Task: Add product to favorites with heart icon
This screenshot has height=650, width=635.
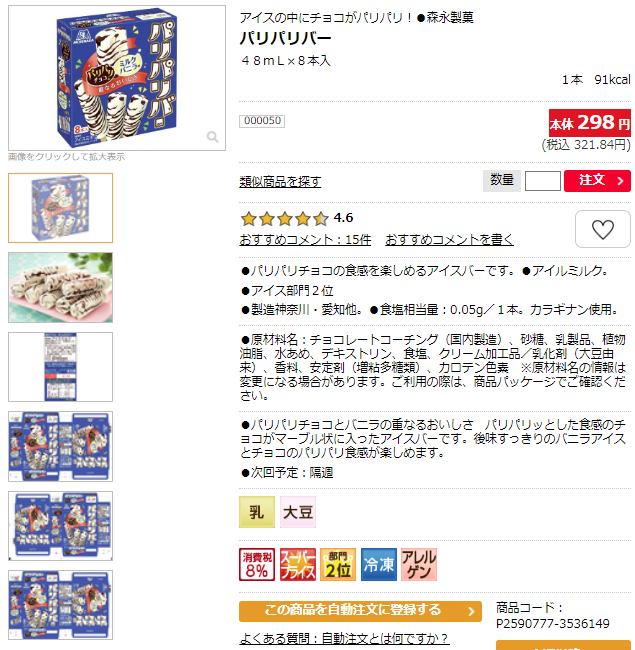Action: (x=603, y=229)
